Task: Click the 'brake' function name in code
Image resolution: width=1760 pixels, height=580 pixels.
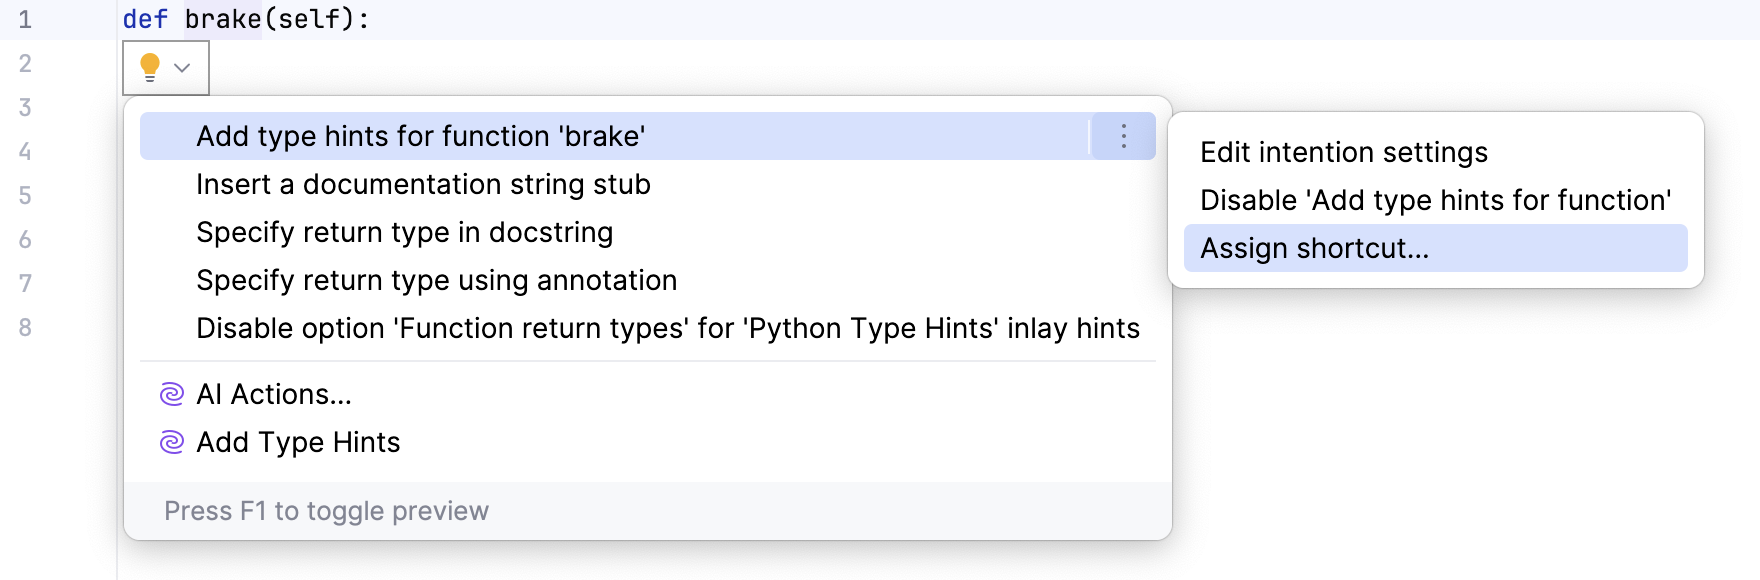Action: (223, 19)
